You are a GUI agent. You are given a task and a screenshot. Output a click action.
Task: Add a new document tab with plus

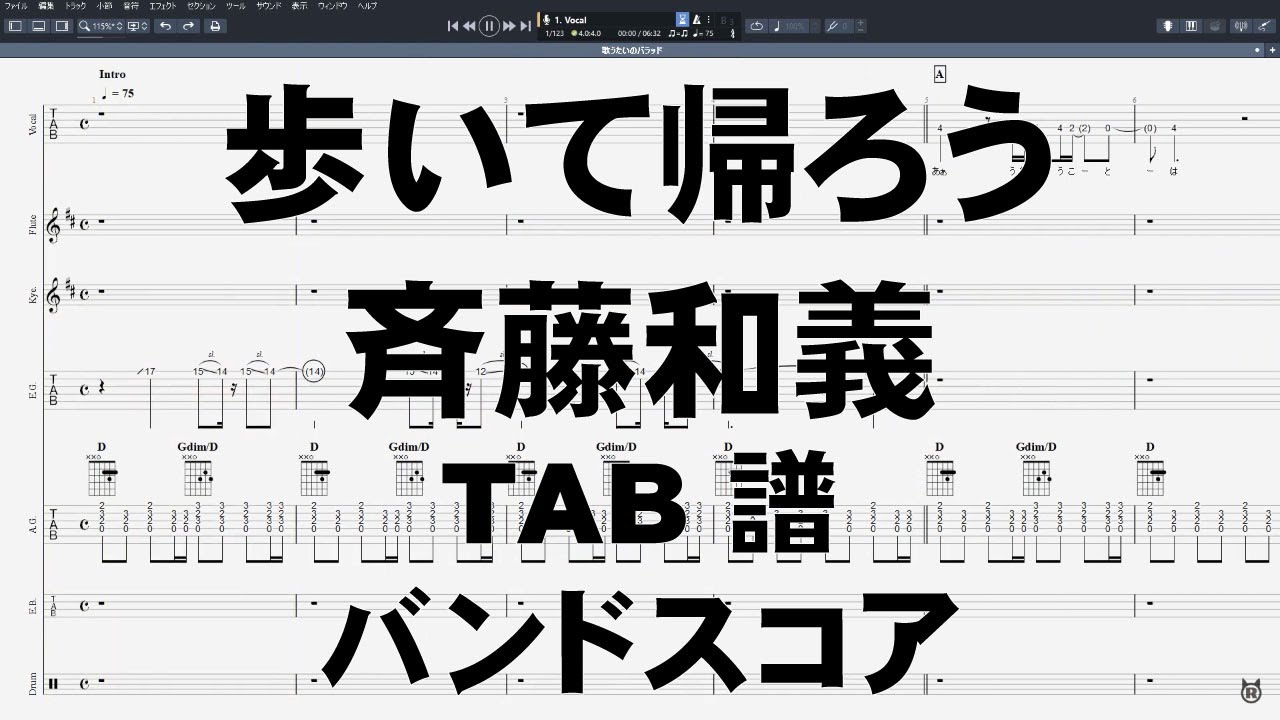pyautogui.click(x=1271, y=49)
